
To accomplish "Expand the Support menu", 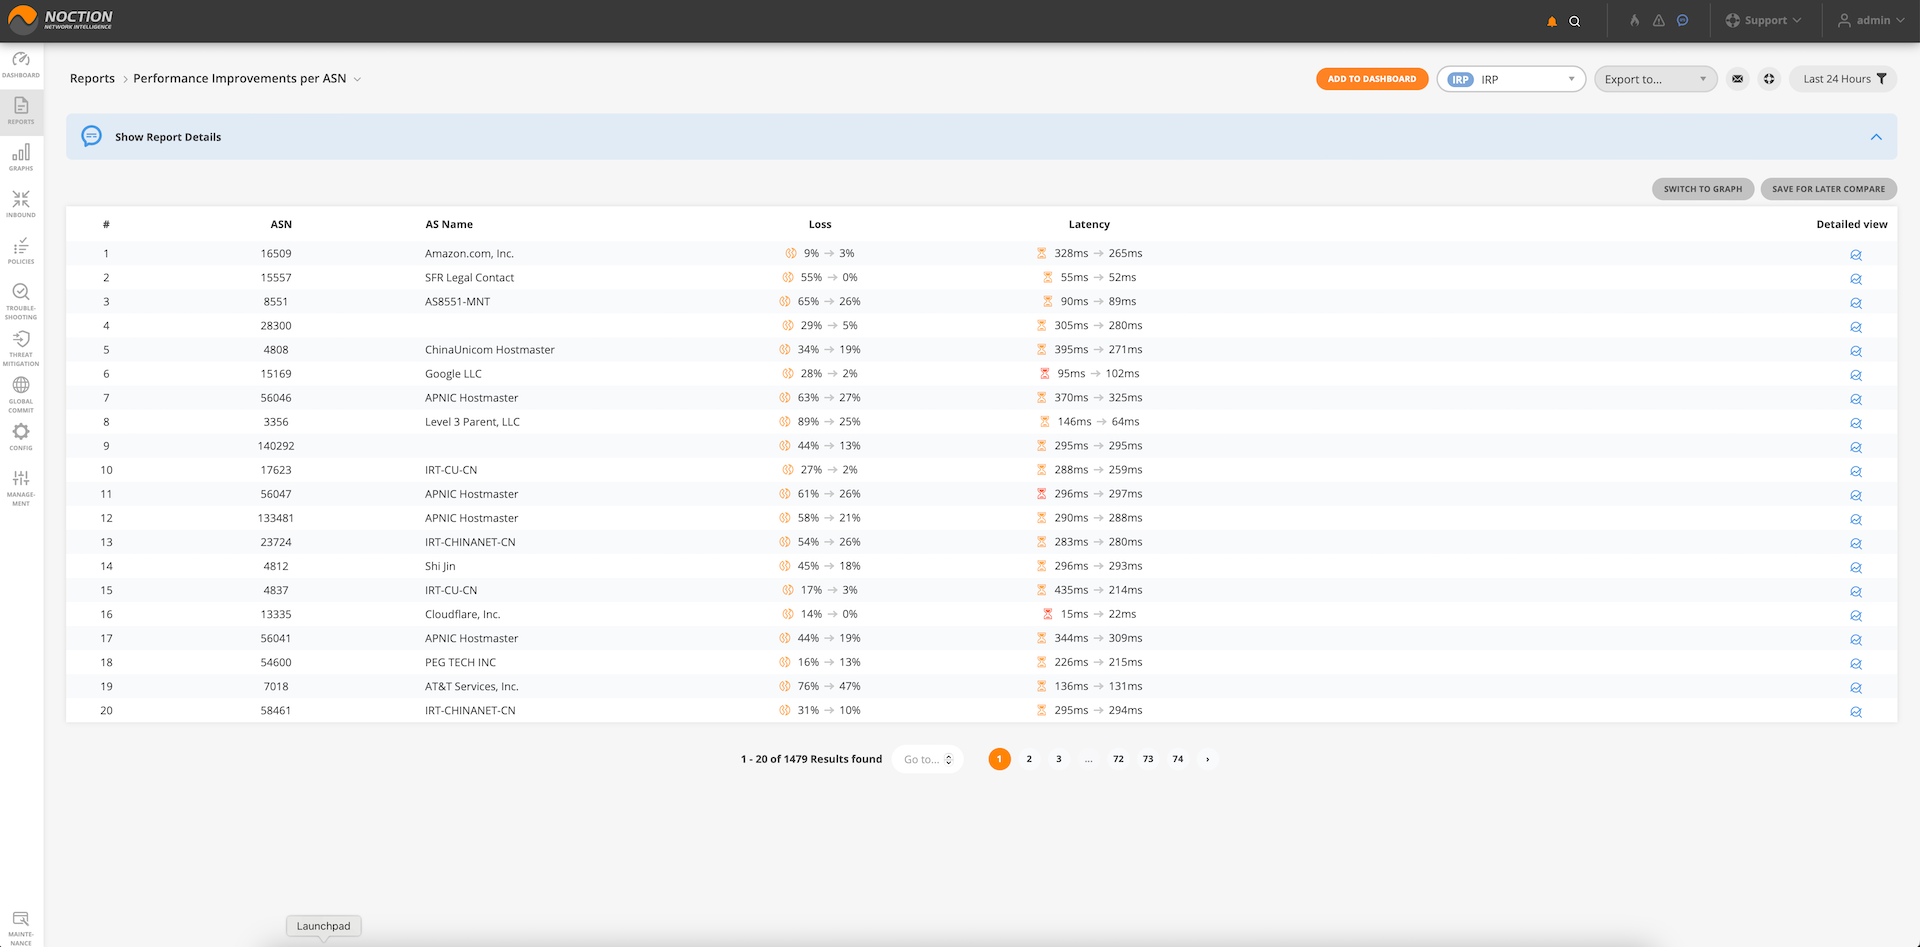I will coord(1763,20).
